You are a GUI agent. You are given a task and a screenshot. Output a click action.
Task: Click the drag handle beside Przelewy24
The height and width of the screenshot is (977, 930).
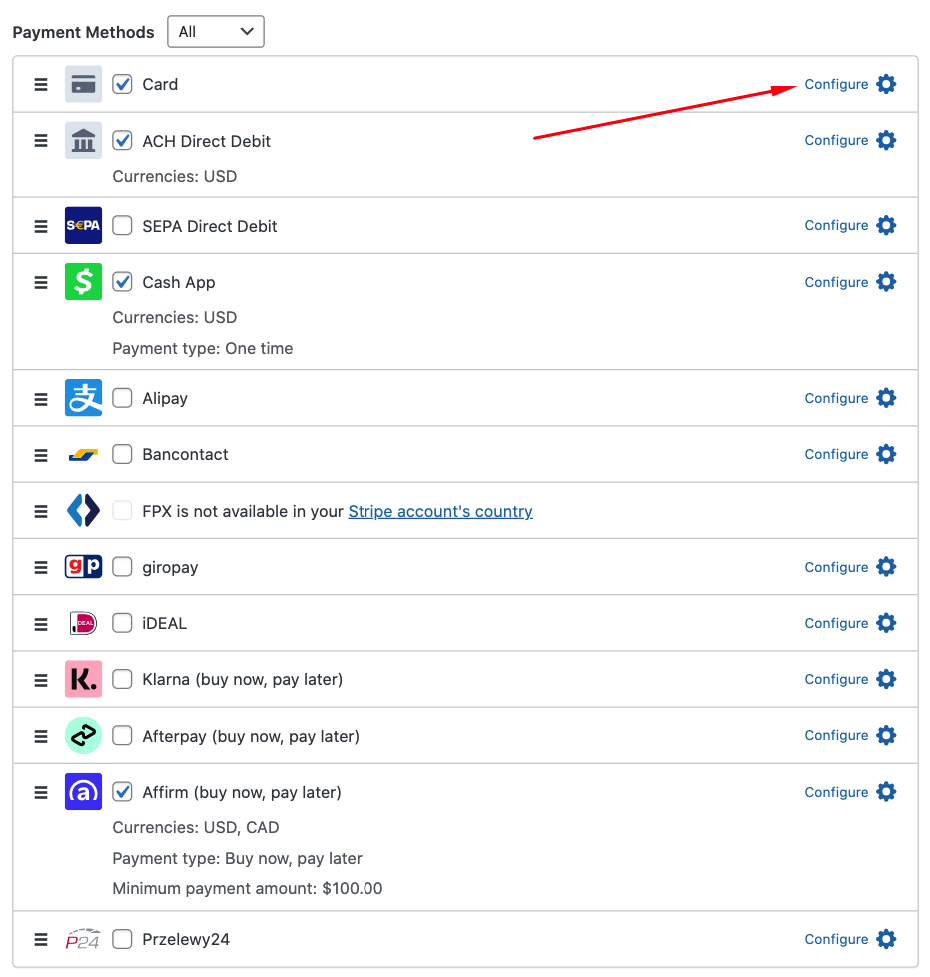[41, 940]
